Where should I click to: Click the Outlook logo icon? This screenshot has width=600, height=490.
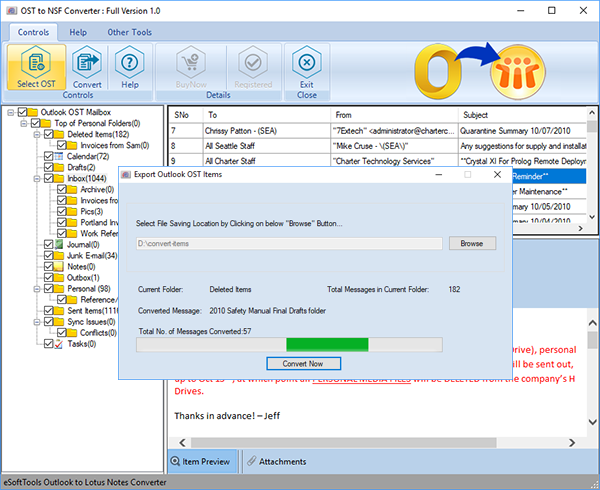point(438,72)
